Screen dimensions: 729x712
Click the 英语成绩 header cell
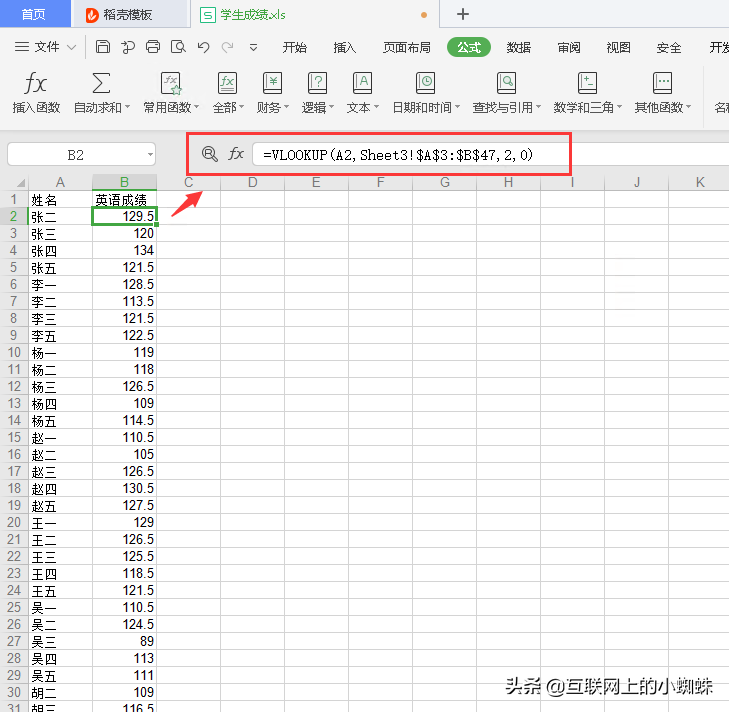point(124,200)
